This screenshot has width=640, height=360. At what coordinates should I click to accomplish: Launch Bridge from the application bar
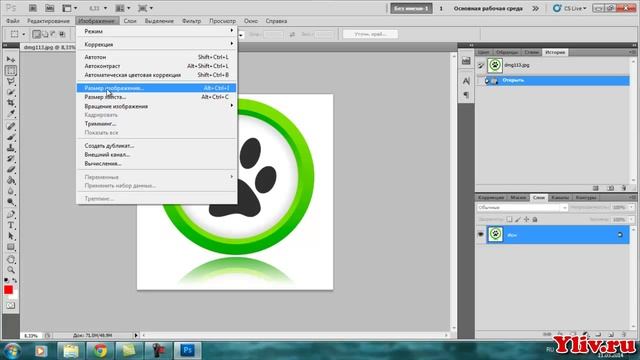[33, 8]
